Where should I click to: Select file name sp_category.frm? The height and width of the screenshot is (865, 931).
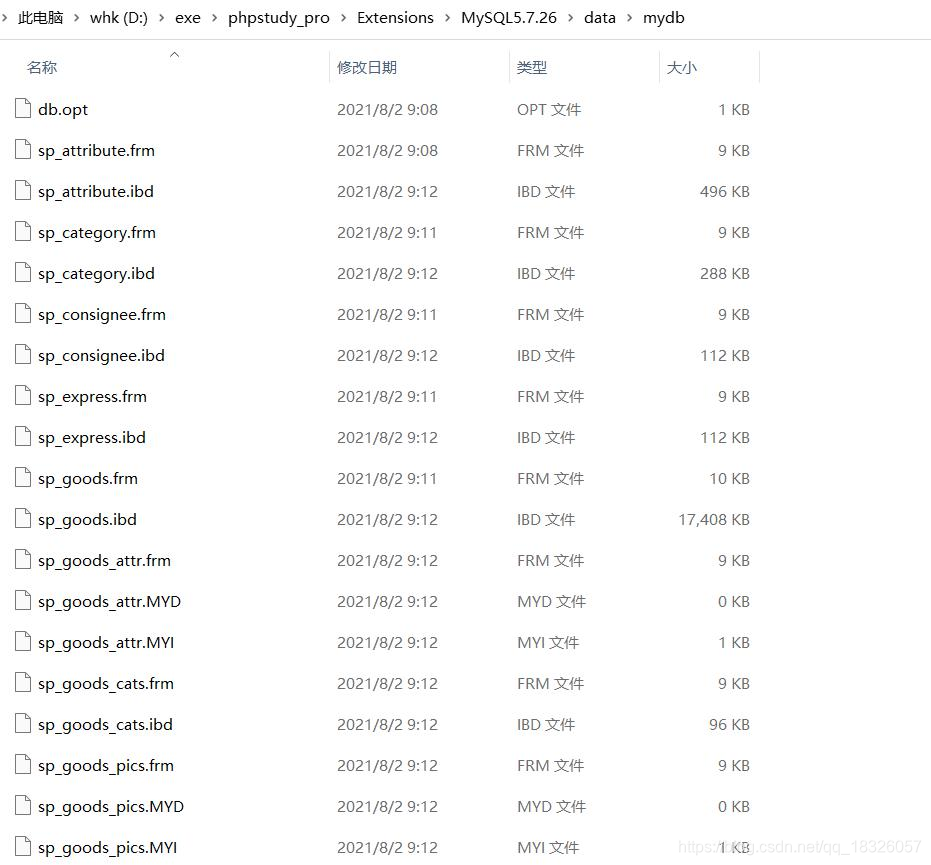click(97, 233)
